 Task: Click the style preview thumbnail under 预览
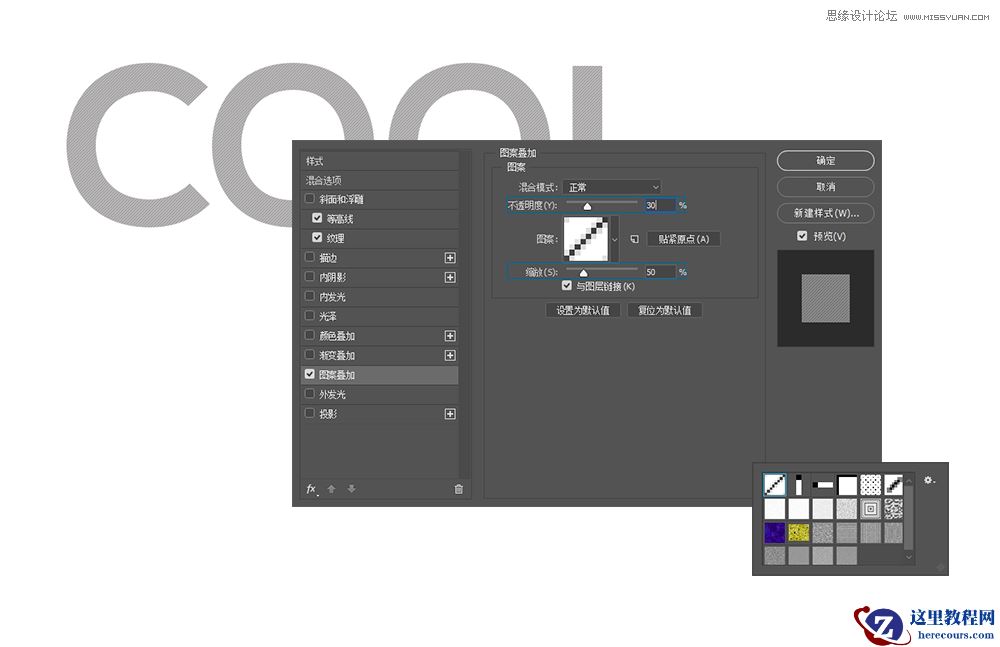[x=825, y=299]
